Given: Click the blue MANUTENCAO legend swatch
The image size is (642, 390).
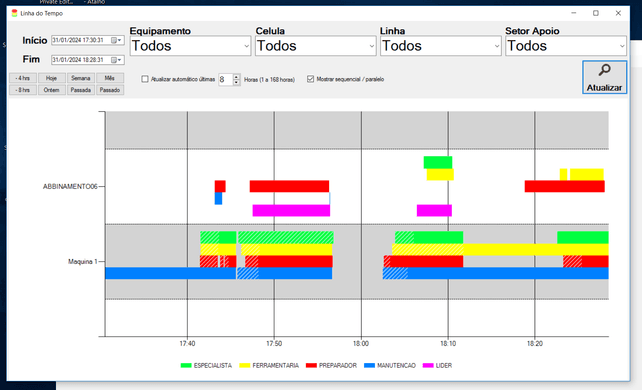Looking at the screenshot, I should (369, 365).
